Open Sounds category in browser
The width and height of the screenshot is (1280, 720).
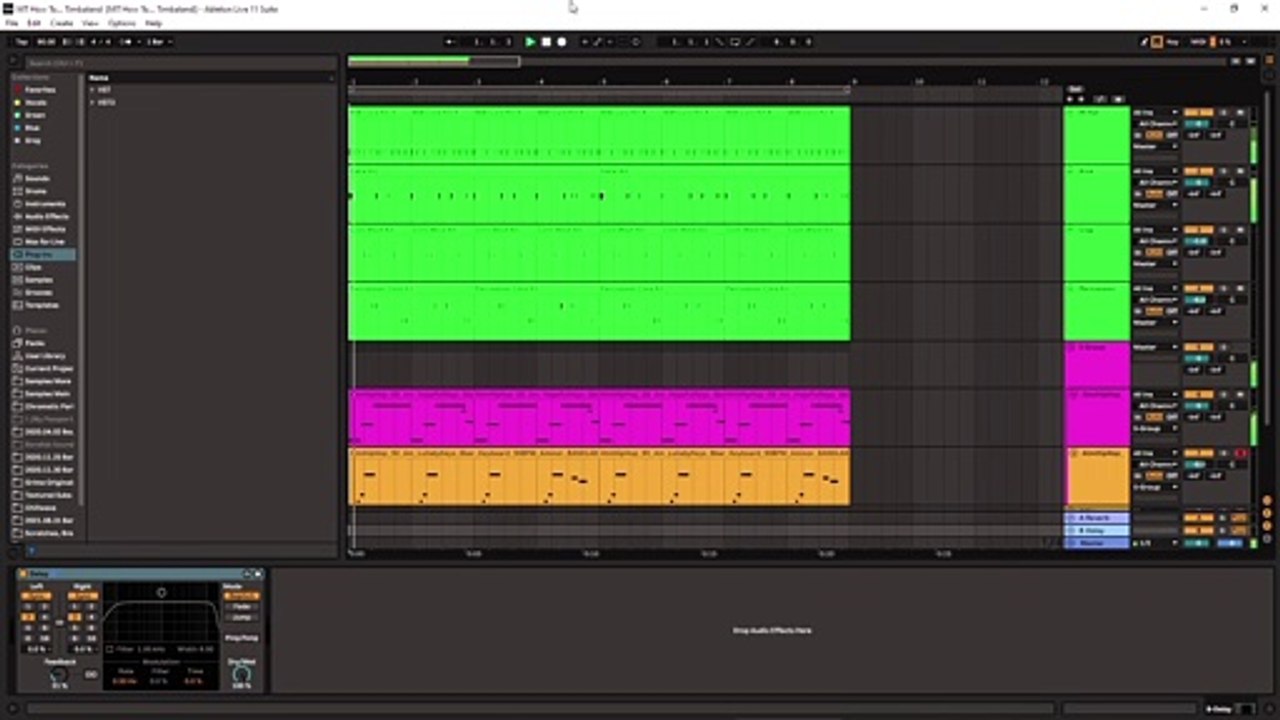[x=37, y=178]
